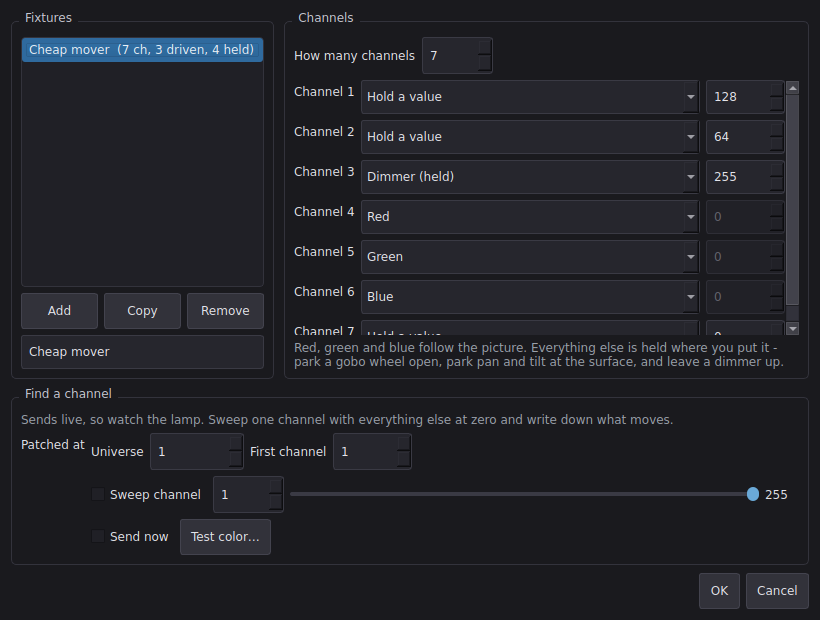Click the Remove fixture button
Screen dimensions: 820x620
tap(225, 311)
